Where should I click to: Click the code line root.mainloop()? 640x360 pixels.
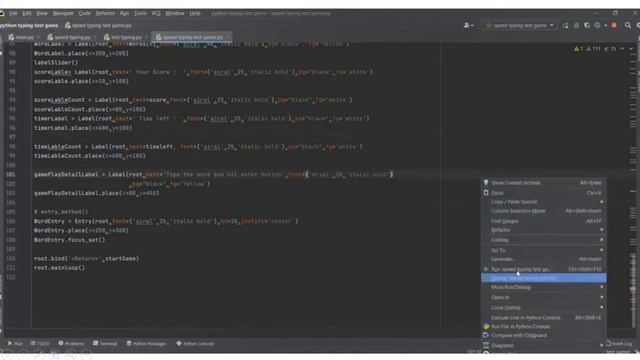pos(59,268)
